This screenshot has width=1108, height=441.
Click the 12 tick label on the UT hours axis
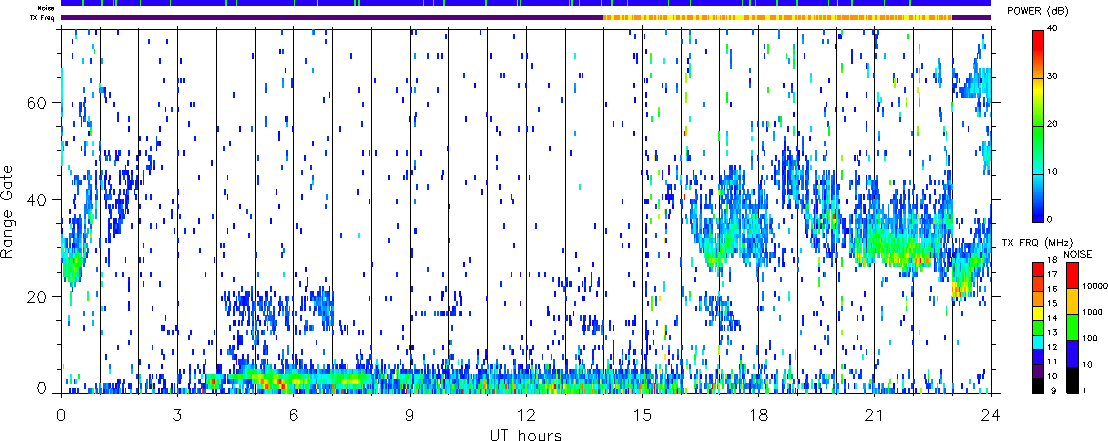pyautogui.click(x=526, y=414)
